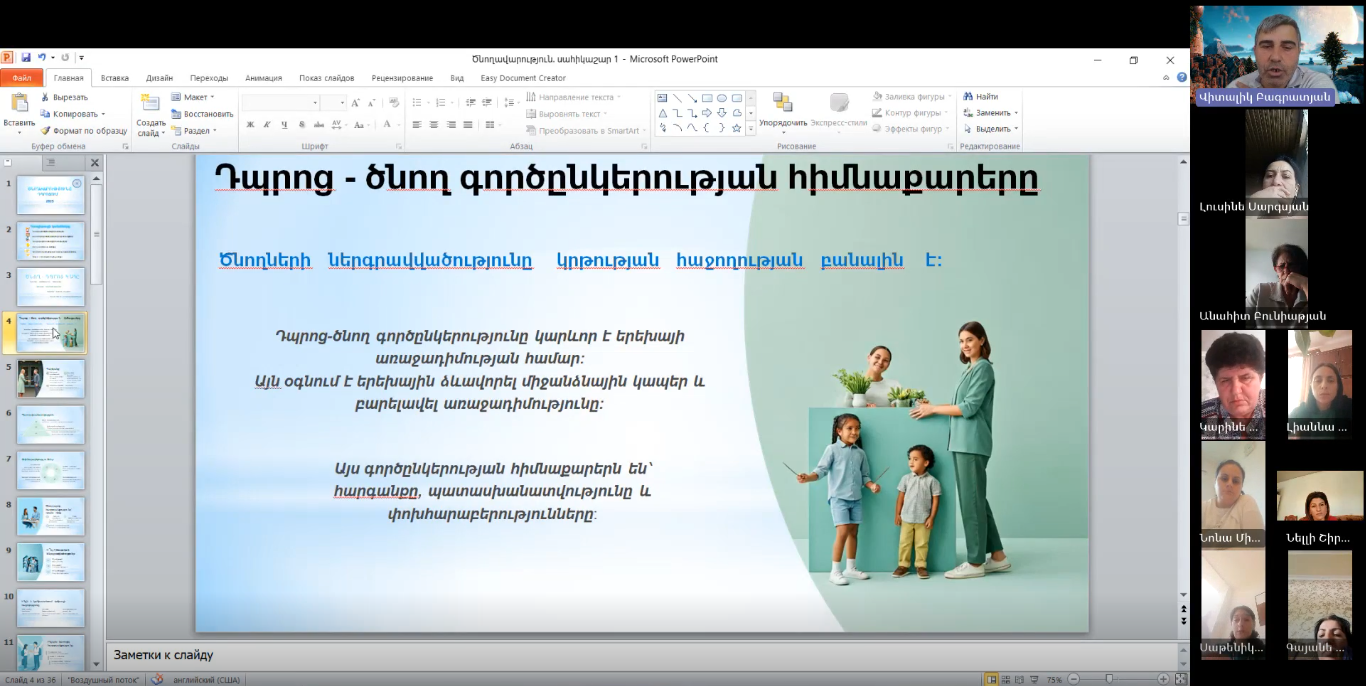Toggle text shadow S formatting
The width and height of the screenshot is (1366, 686).
(x=301, y=125)
